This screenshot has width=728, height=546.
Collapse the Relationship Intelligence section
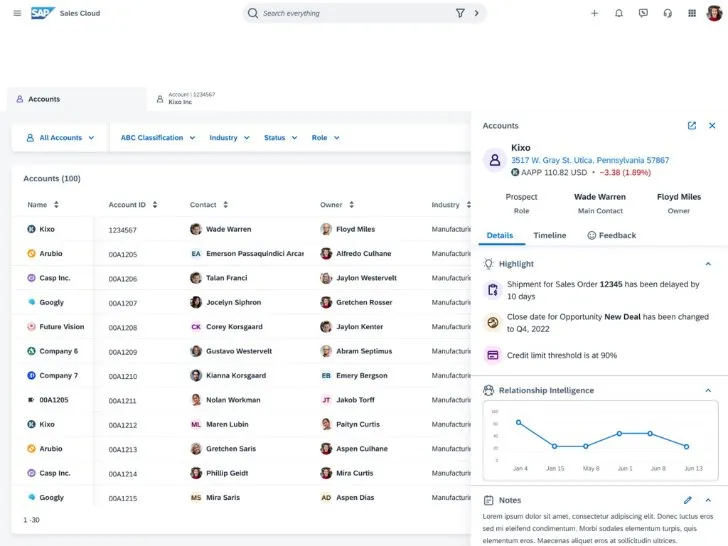(708, 390)
